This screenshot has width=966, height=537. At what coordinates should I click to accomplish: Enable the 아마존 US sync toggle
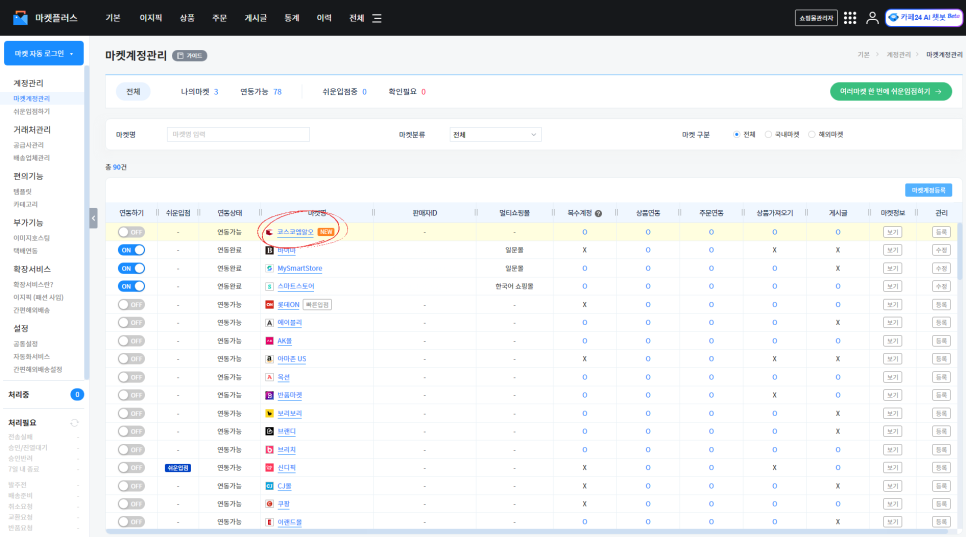click(x=131, y=359)
